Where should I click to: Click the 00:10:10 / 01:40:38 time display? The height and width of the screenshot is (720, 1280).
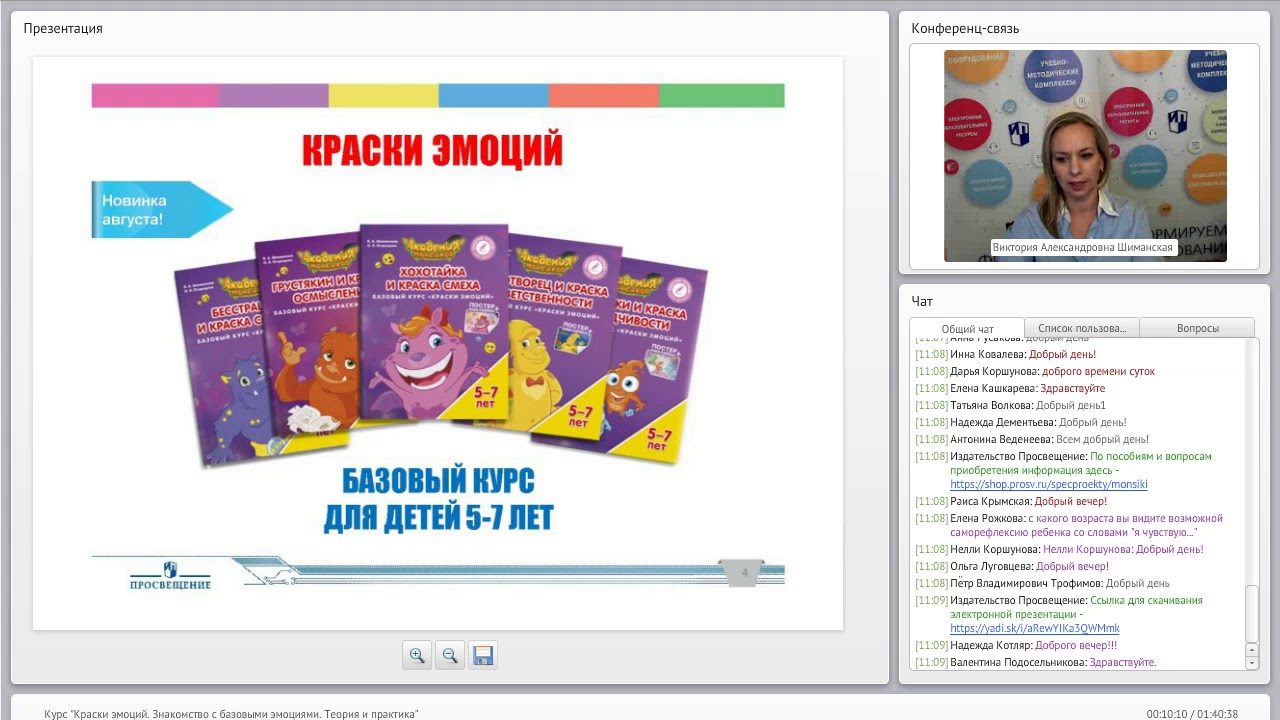pyautogui.click(x=1192, y=714)
